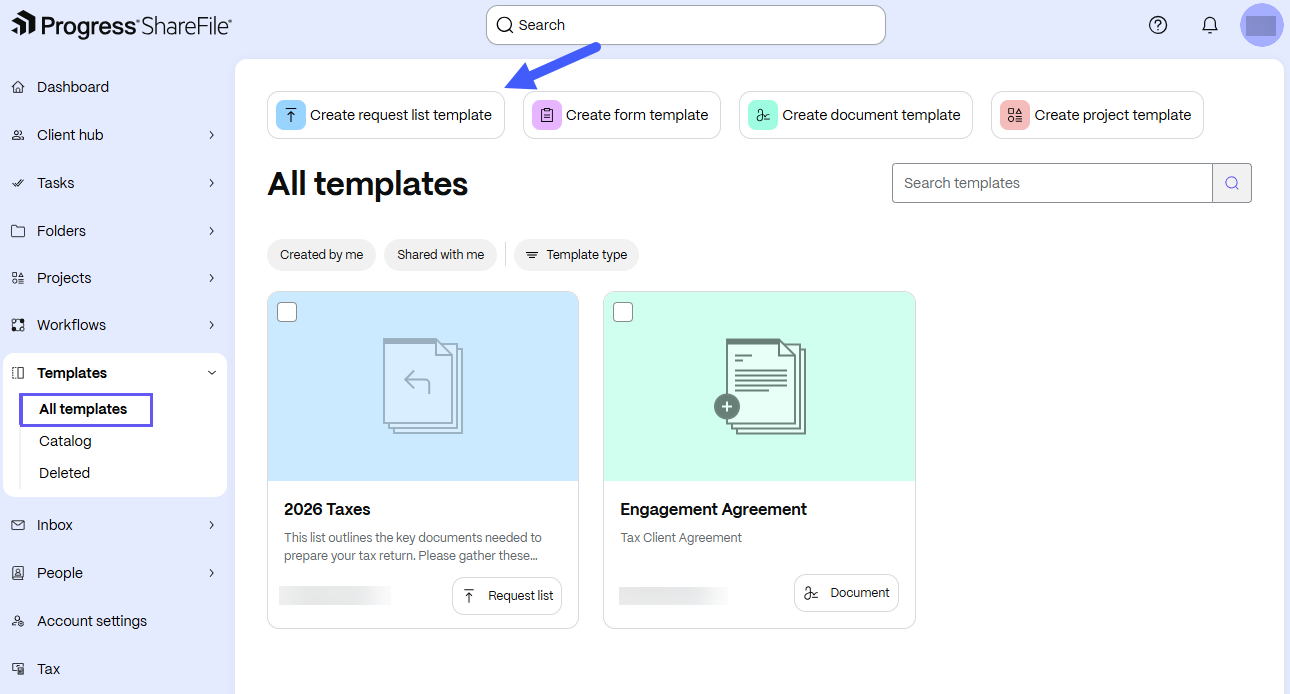Screen dimensions: 1290x694
Task: Click the Workflows sidebar icon
Action: tap(18, 325)
